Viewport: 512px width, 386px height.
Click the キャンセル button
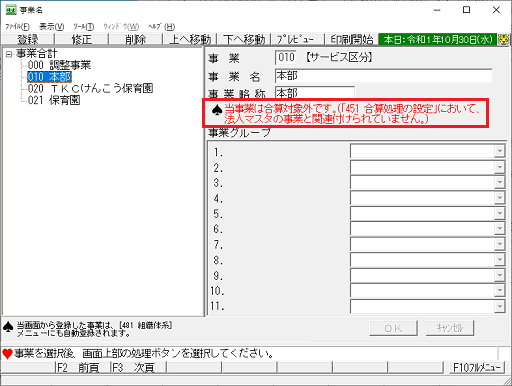tap(450, 328)
